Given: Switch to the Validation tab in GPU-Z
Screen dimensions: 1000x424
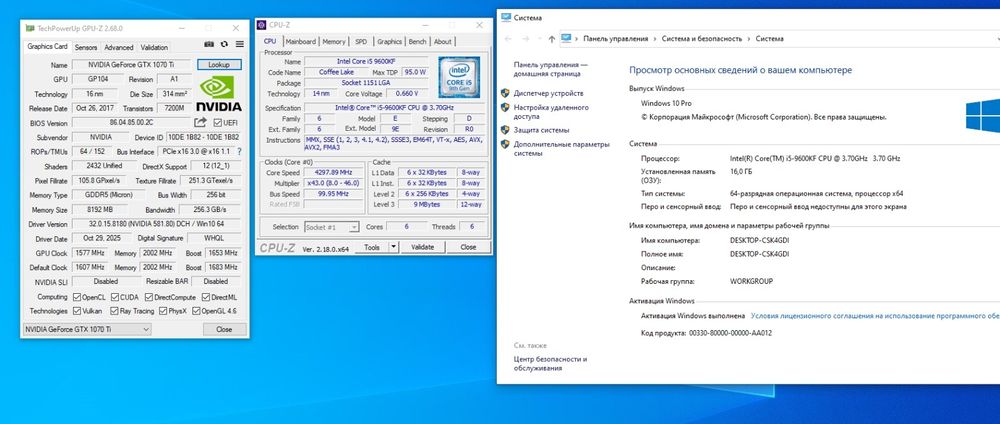Looking at the screenshot, I should 154,47.
